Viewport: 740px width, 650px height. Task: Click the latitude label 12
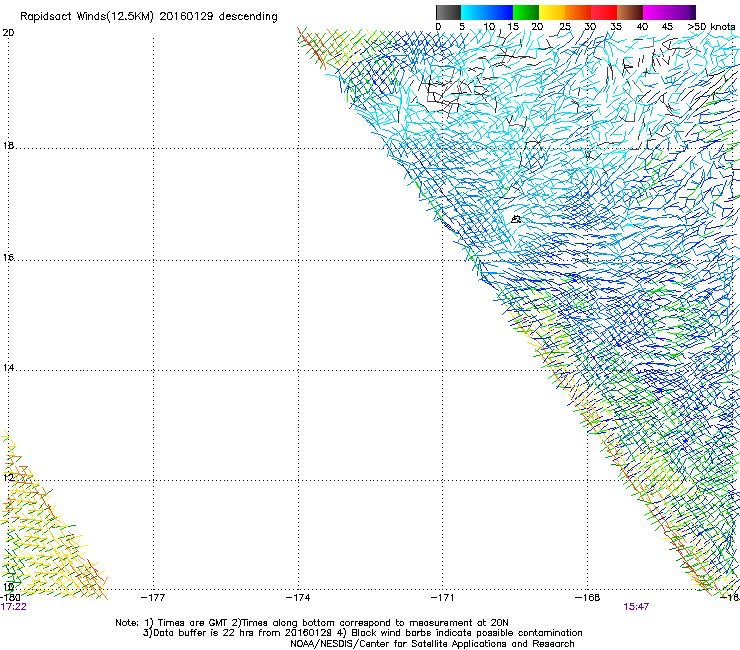[x=8, y=478]
